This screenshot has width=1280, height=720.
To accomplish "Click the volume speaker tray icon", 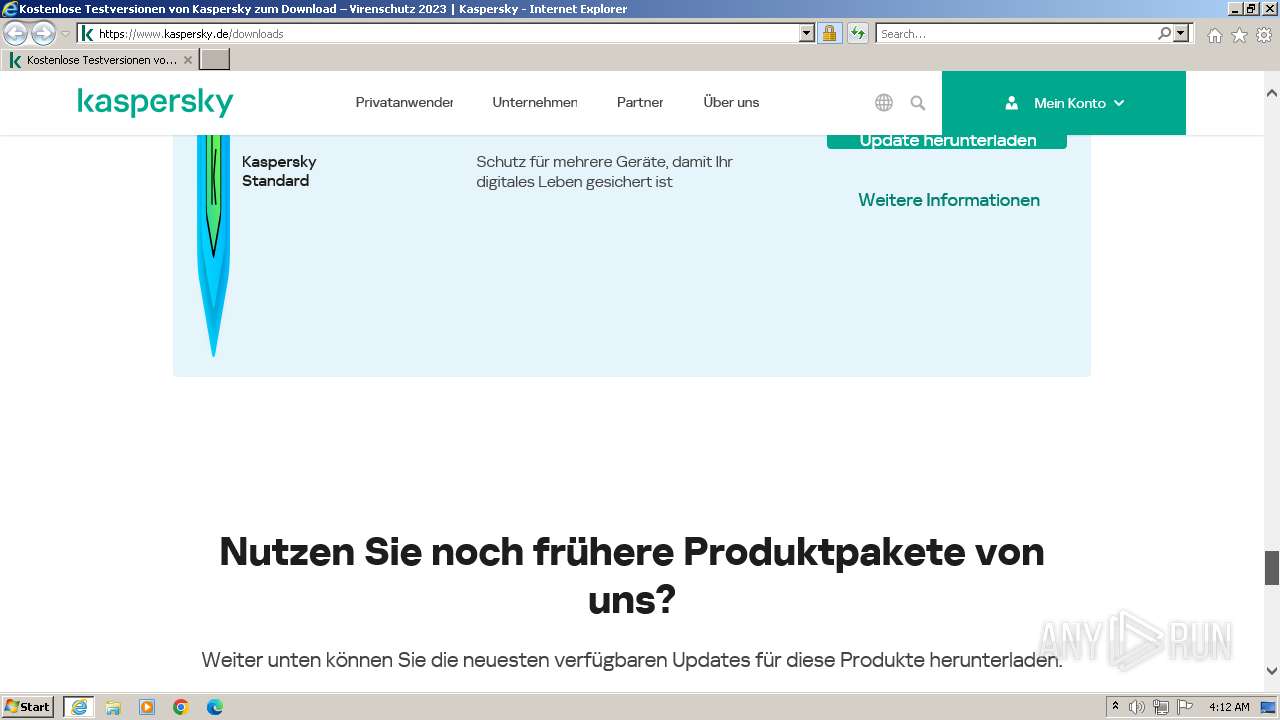I will 1137,707.
